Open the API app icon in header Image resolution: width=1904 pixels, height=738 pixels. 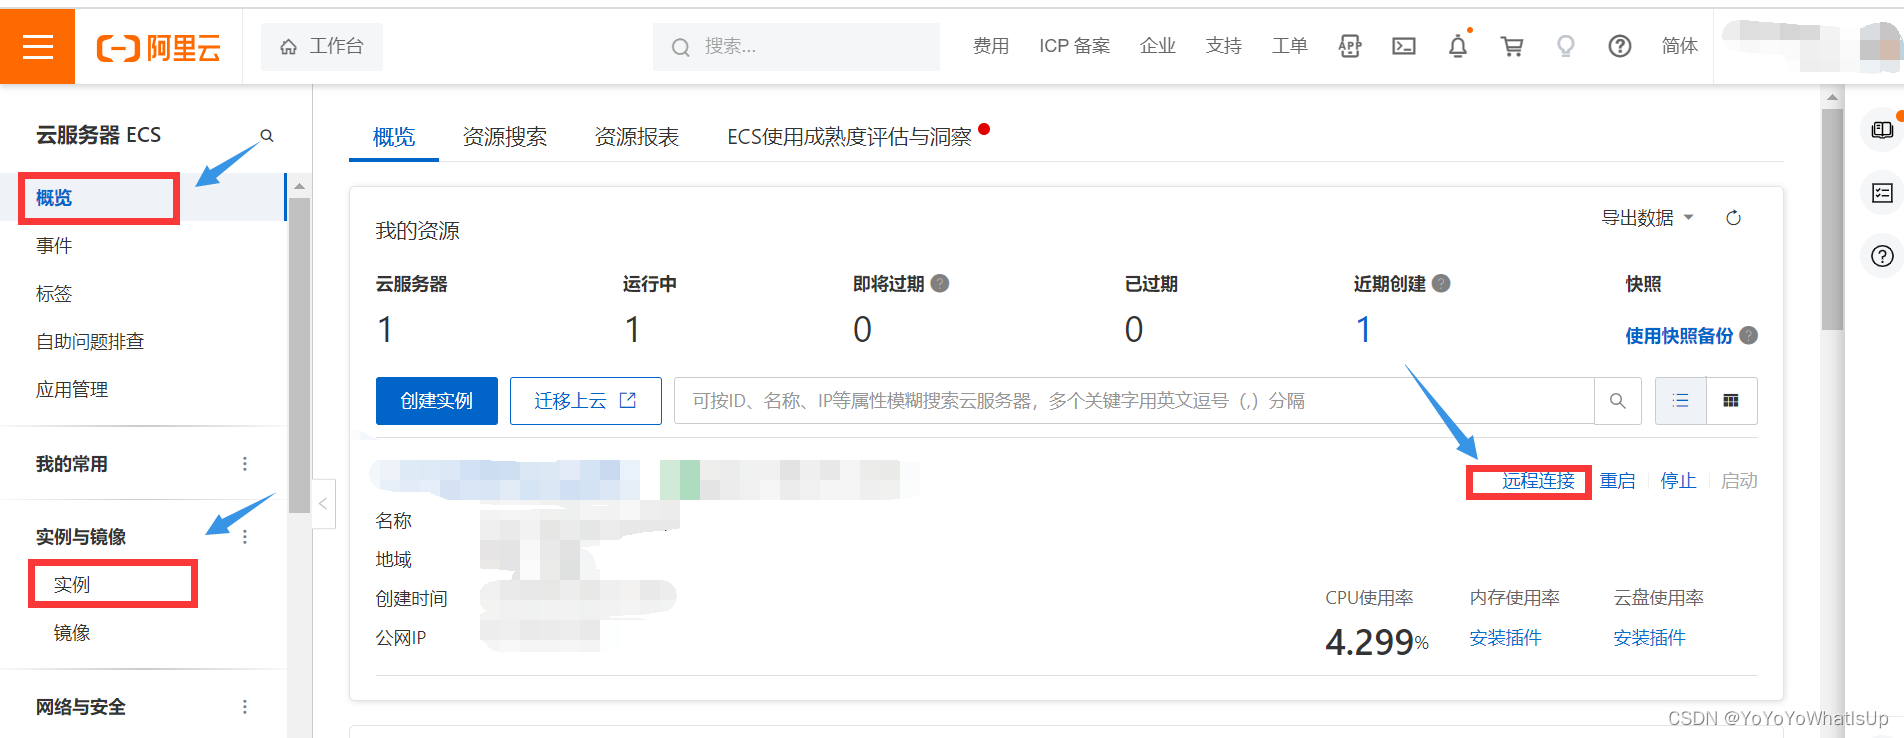pos(1350,46)
